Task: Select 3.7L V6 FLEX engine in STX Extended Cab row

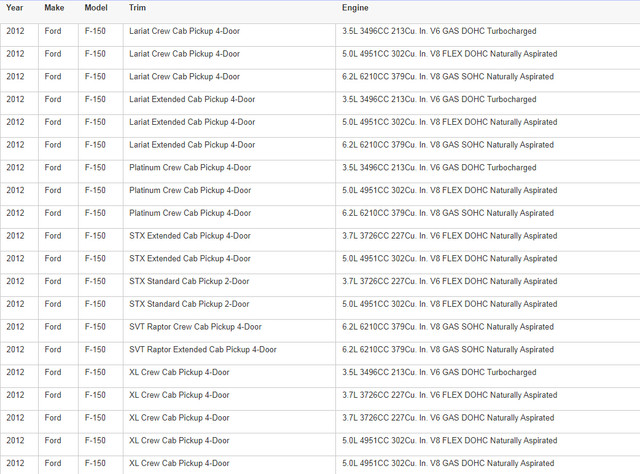Action: [x=449, y=236]
